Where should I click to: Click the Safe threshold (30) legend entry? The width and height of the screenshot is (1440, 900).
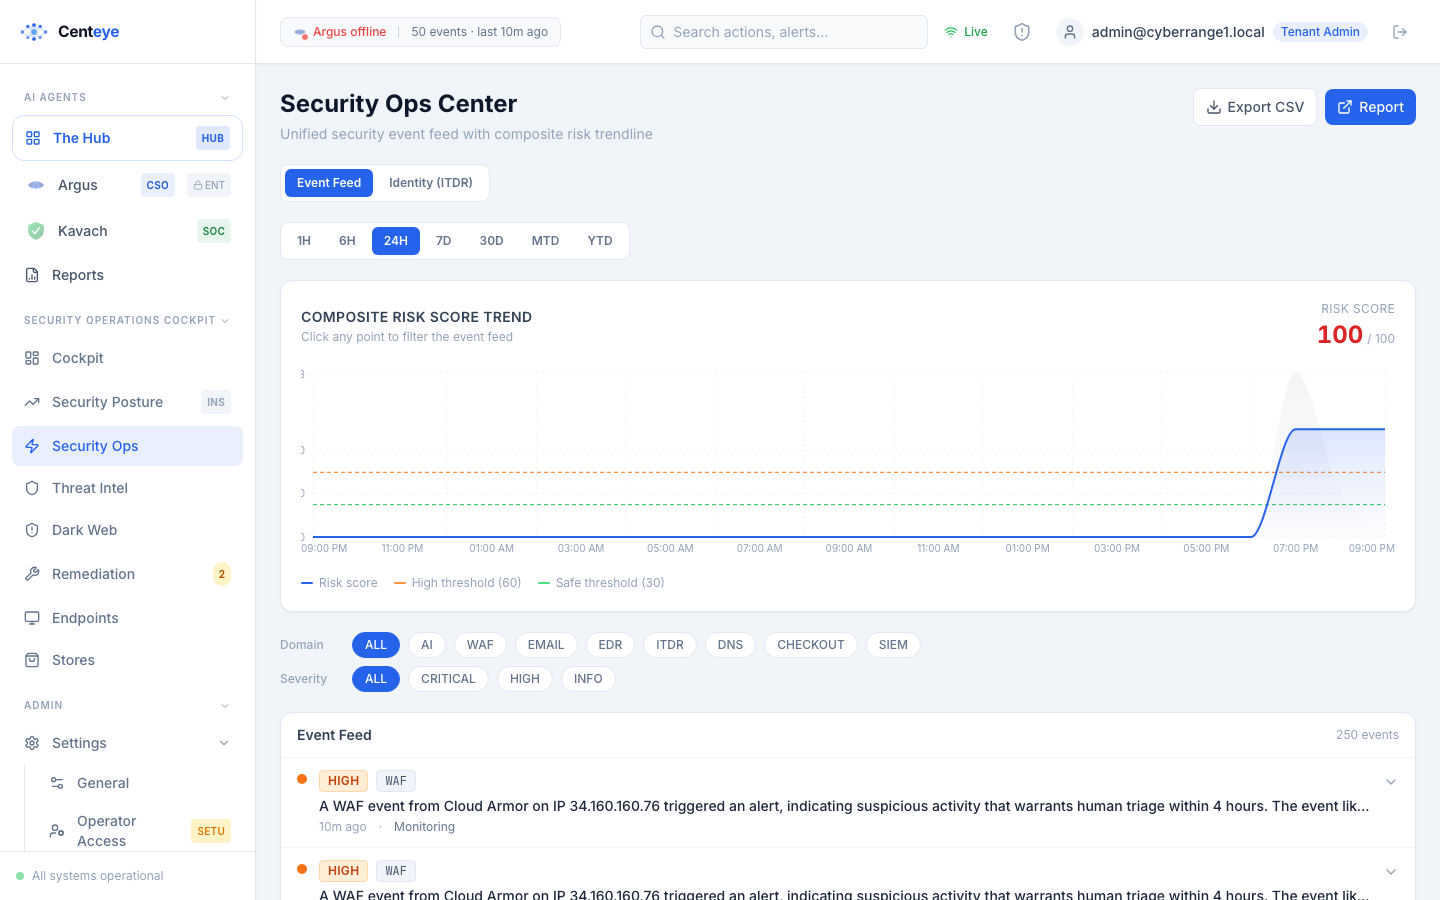[x=601, y=583]
